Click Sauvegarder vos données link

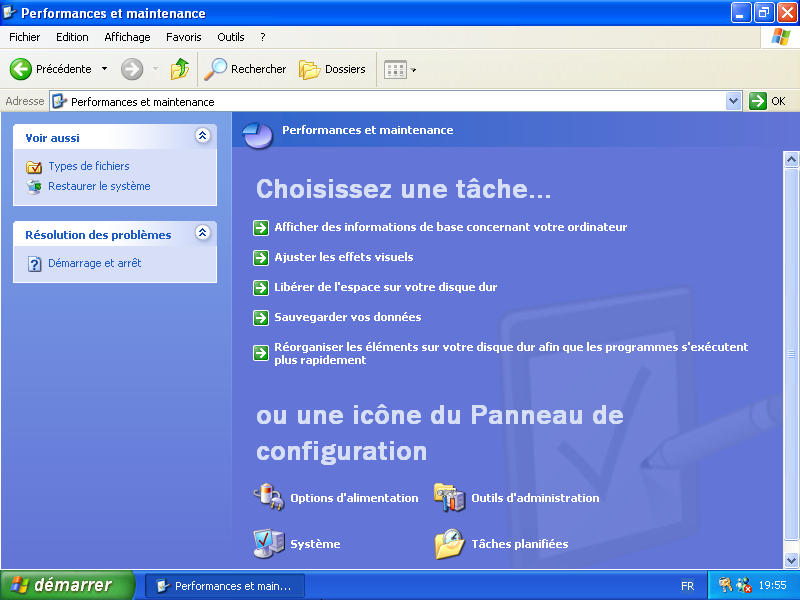[x=348, y=317]
